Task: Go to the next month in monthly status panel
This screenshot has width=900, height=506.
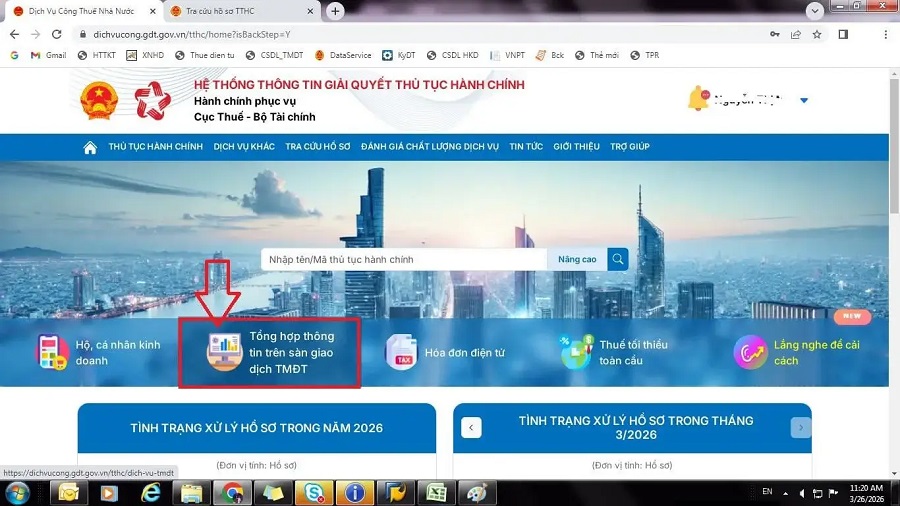Action: (801, 427)
